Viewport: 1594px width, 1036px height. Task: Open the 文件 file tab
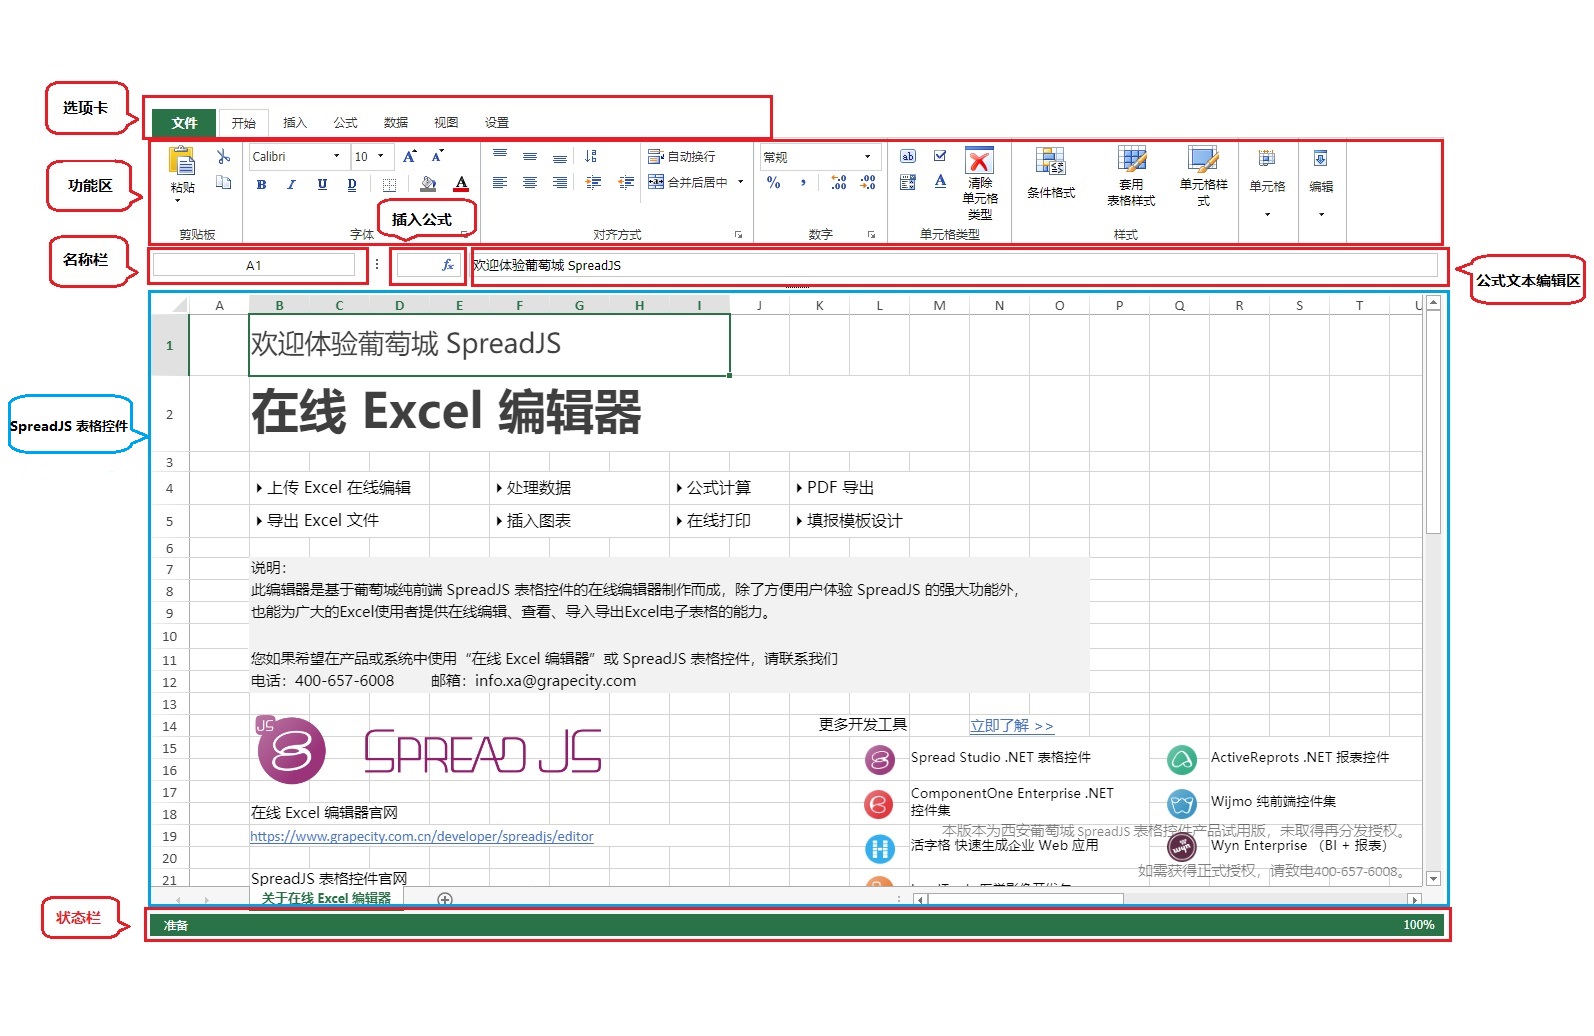click(184, 123)
